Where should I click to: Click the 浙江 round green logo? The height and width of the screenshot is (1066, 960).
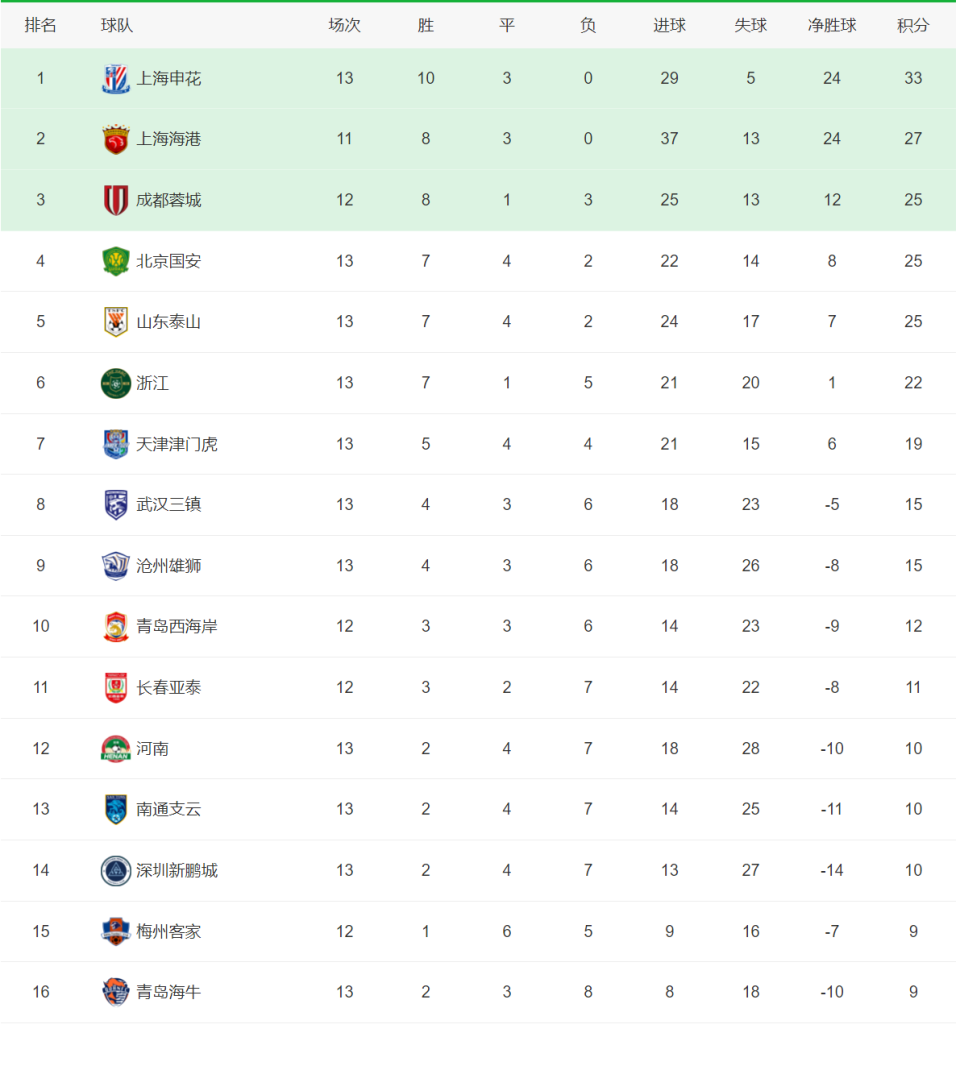coord(116,383)
